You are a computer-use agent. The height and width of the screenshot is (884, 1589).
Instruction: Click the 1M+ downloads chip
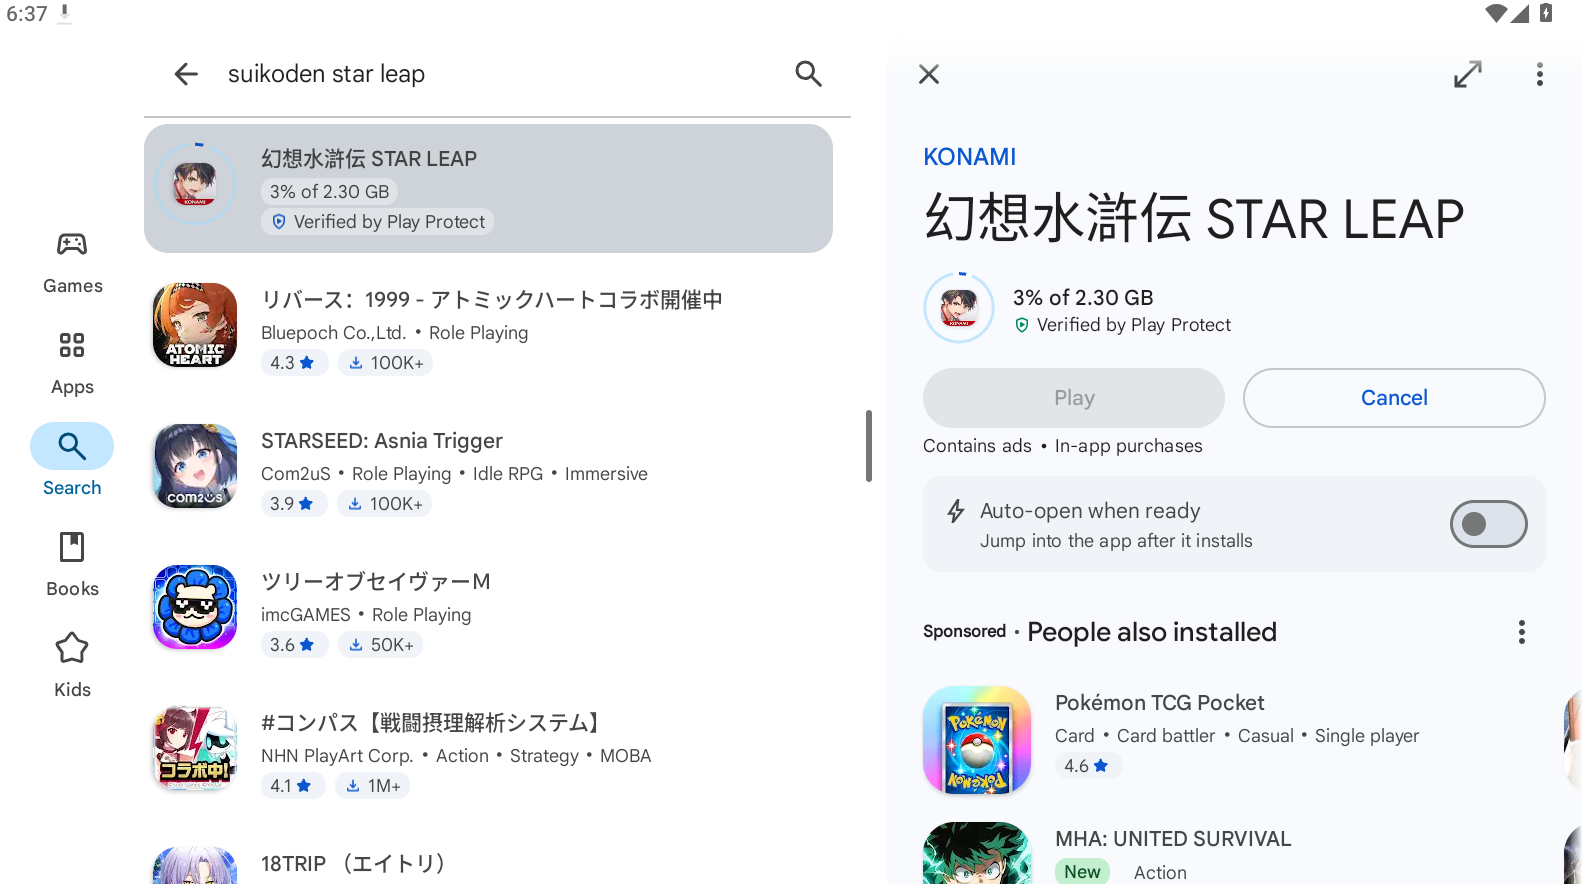(373, 786)
